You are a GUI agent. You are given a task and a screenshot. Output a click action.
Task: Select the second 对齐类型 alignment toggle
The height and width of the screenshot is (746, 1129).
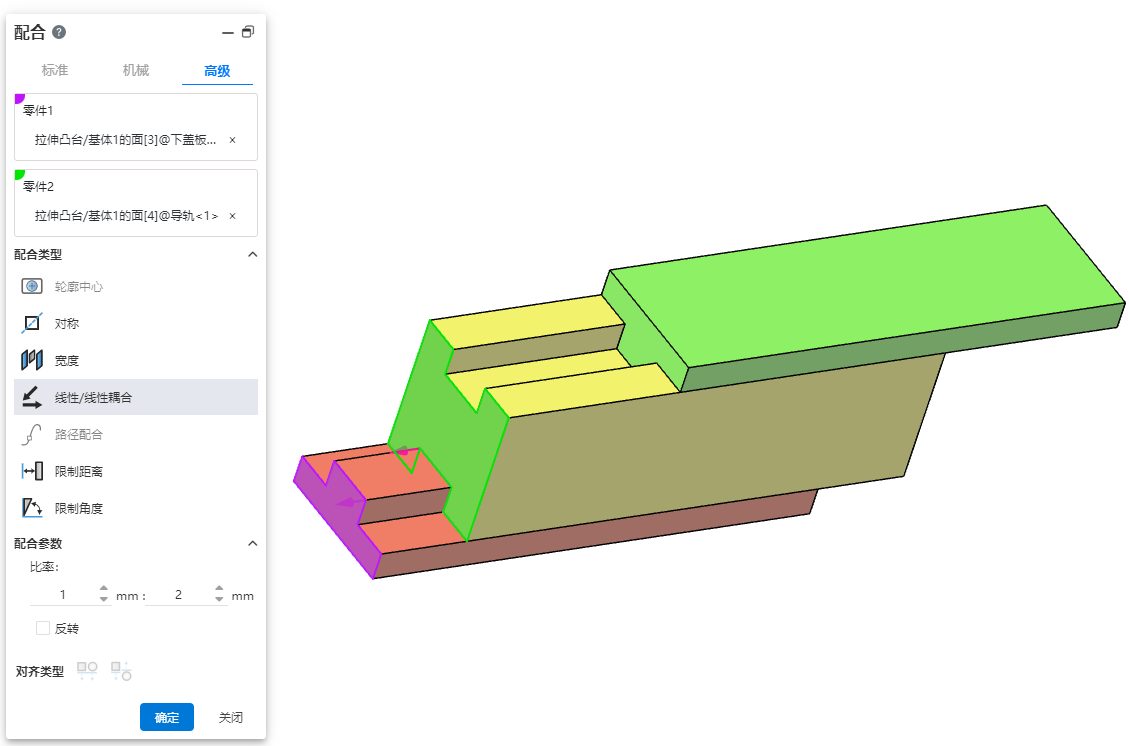tap(121, 671)
